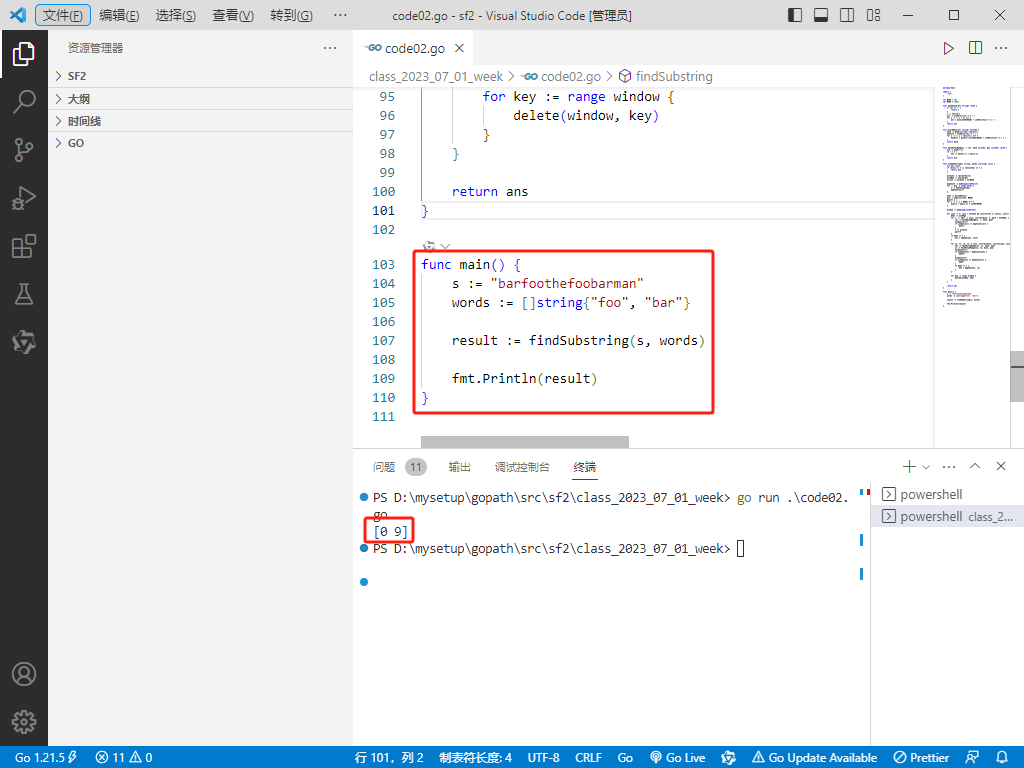This screenshot has width=1024, height=768.
Task: Switch to the 调试控制台 tab
Action: pyautogui.click(x=522, y=467)
